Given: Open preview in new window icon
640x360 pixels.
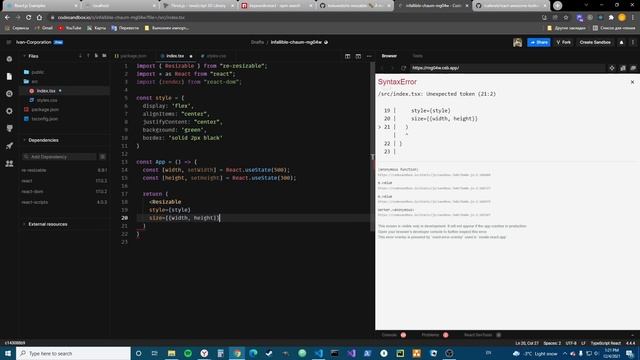Looking at the screenshot, I should point(633,68).
